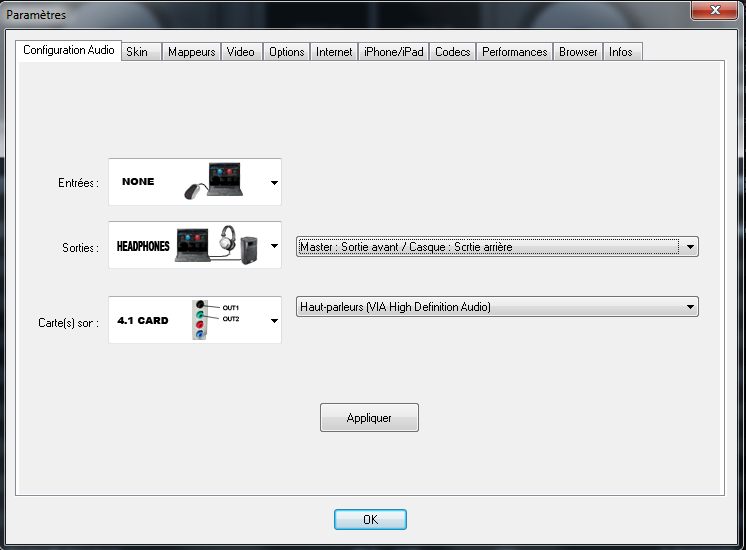746x550 pixels.
Task: Click the NONE text in inputs selector
Action: point(138,181)
